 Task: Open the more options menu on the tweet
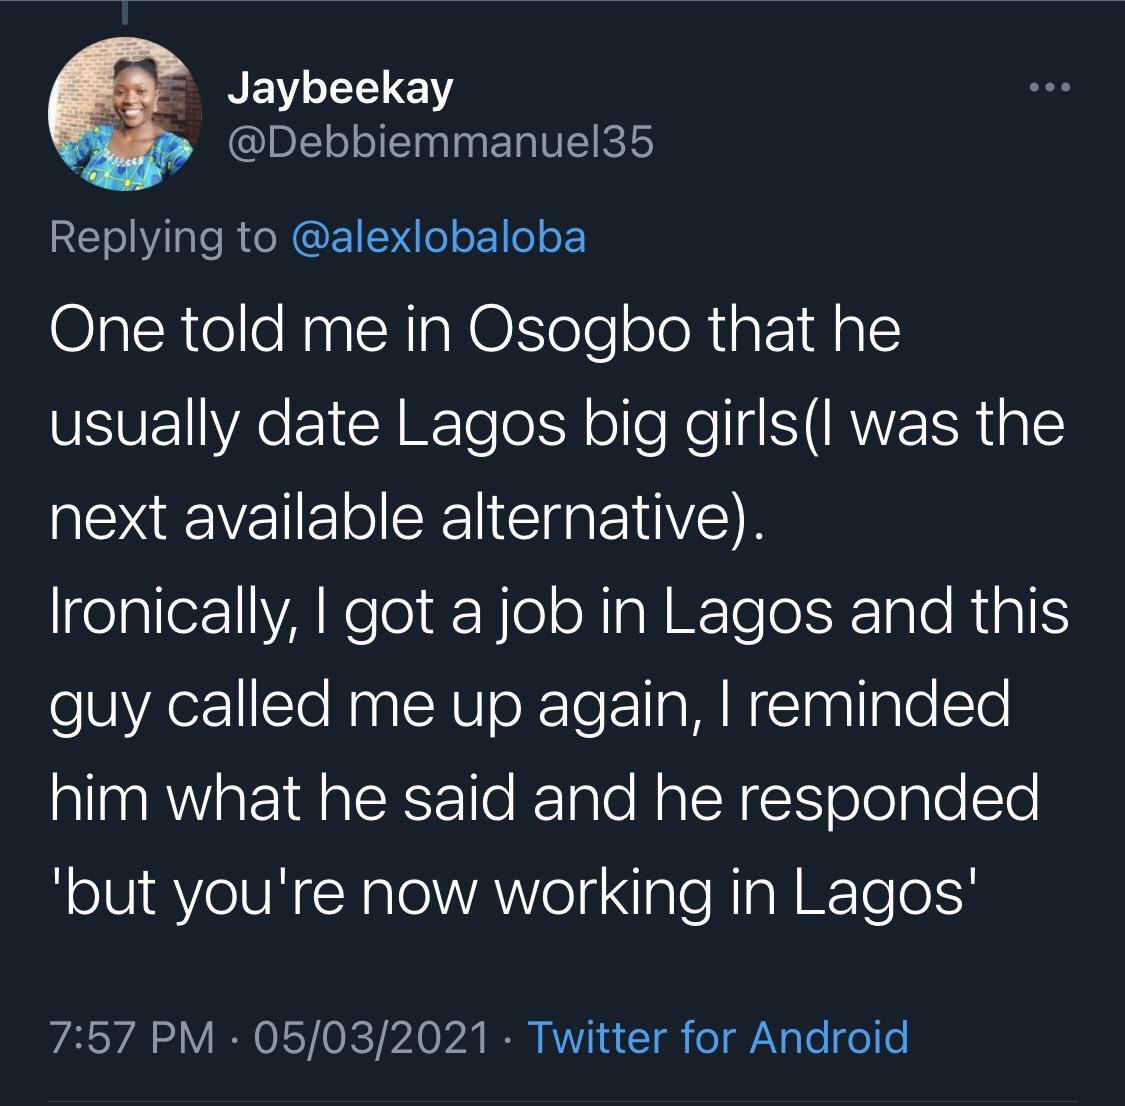point(1046,88)
